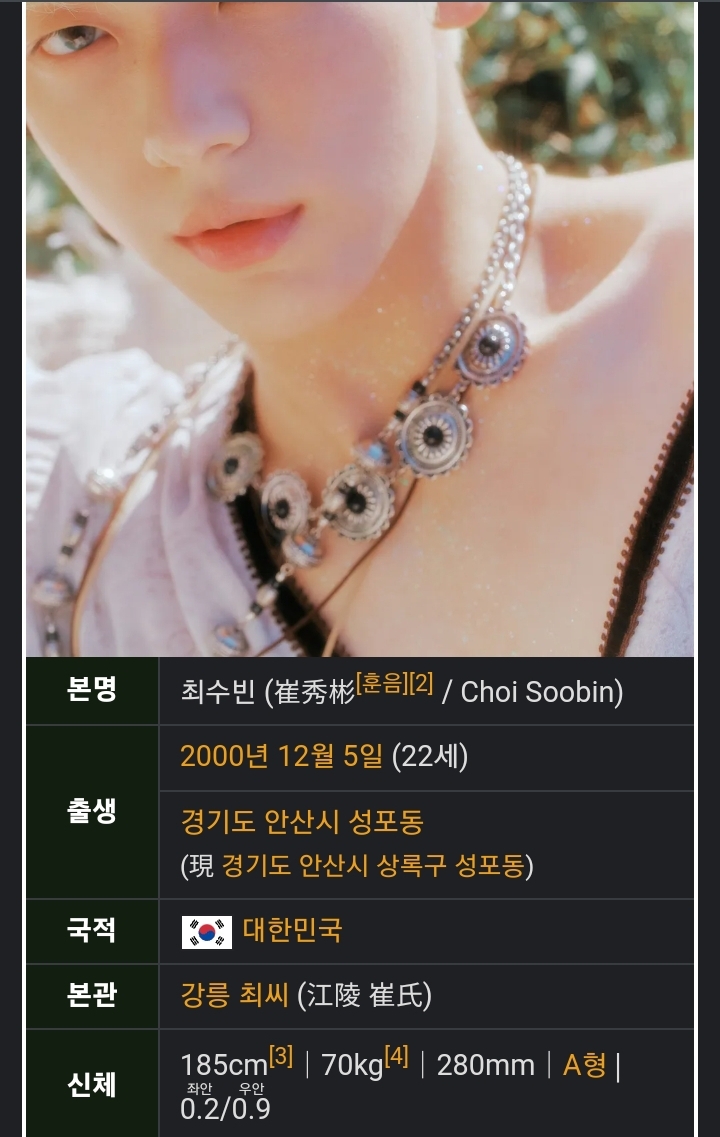
Task: Open the 강릉 최씨 clan link
Action: point(234,996)
